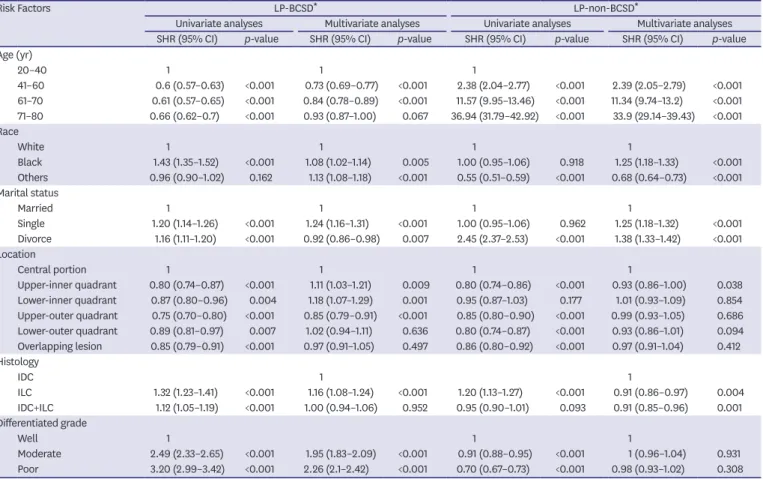Select the value 33.9 (29.14-39.43)
The height and width of the screenshot is (479, 763).
click(653, 116)
